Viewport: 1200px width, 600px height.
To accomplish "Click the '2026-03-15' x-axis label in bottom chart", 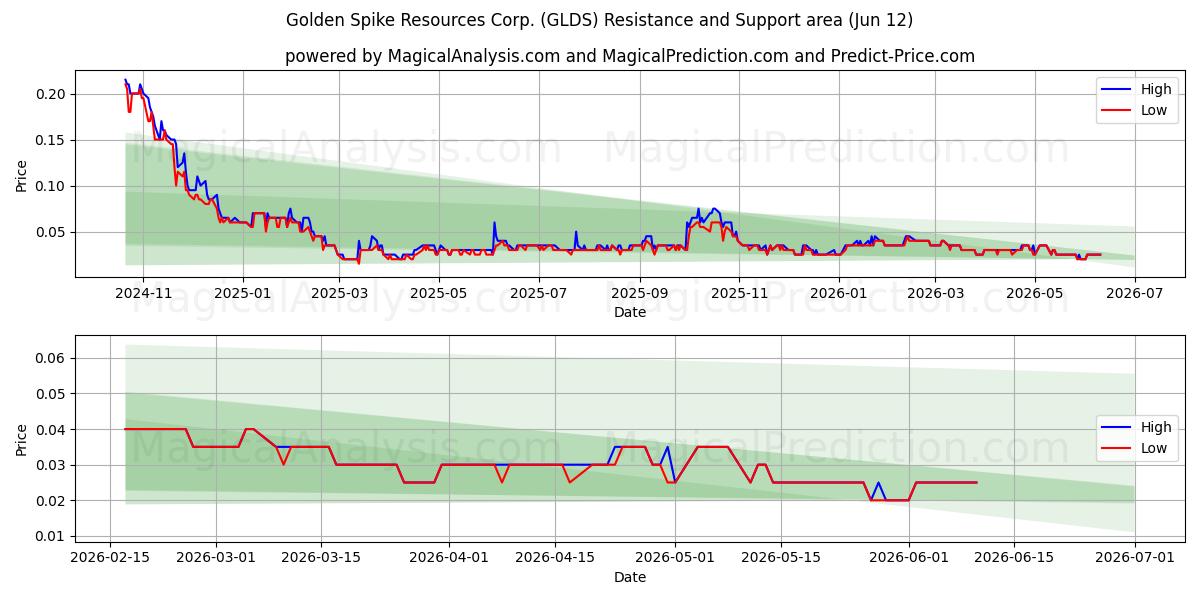I will pyautogui.click(x=322, y=558).
